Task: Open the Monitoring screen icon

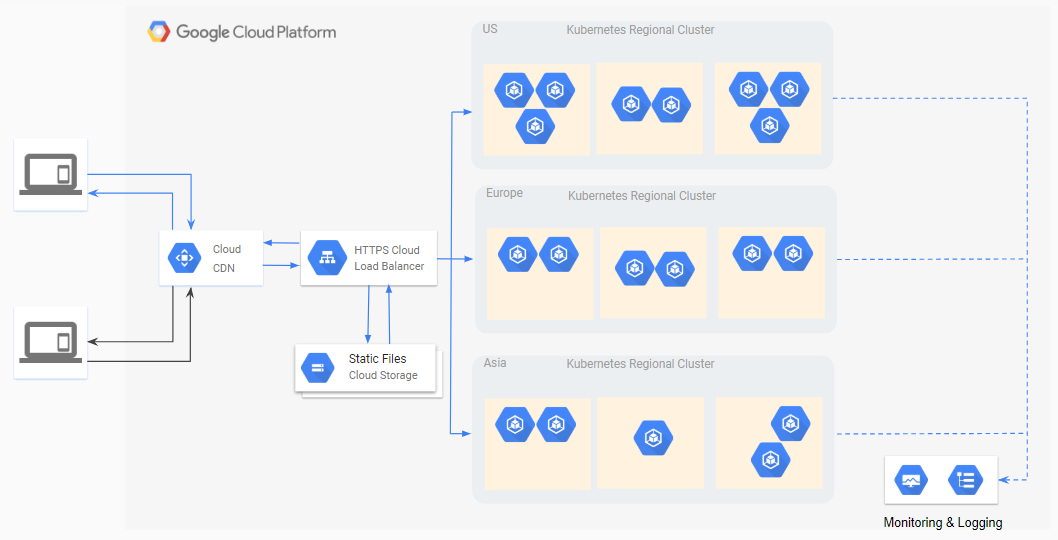Action: point(911,481)
